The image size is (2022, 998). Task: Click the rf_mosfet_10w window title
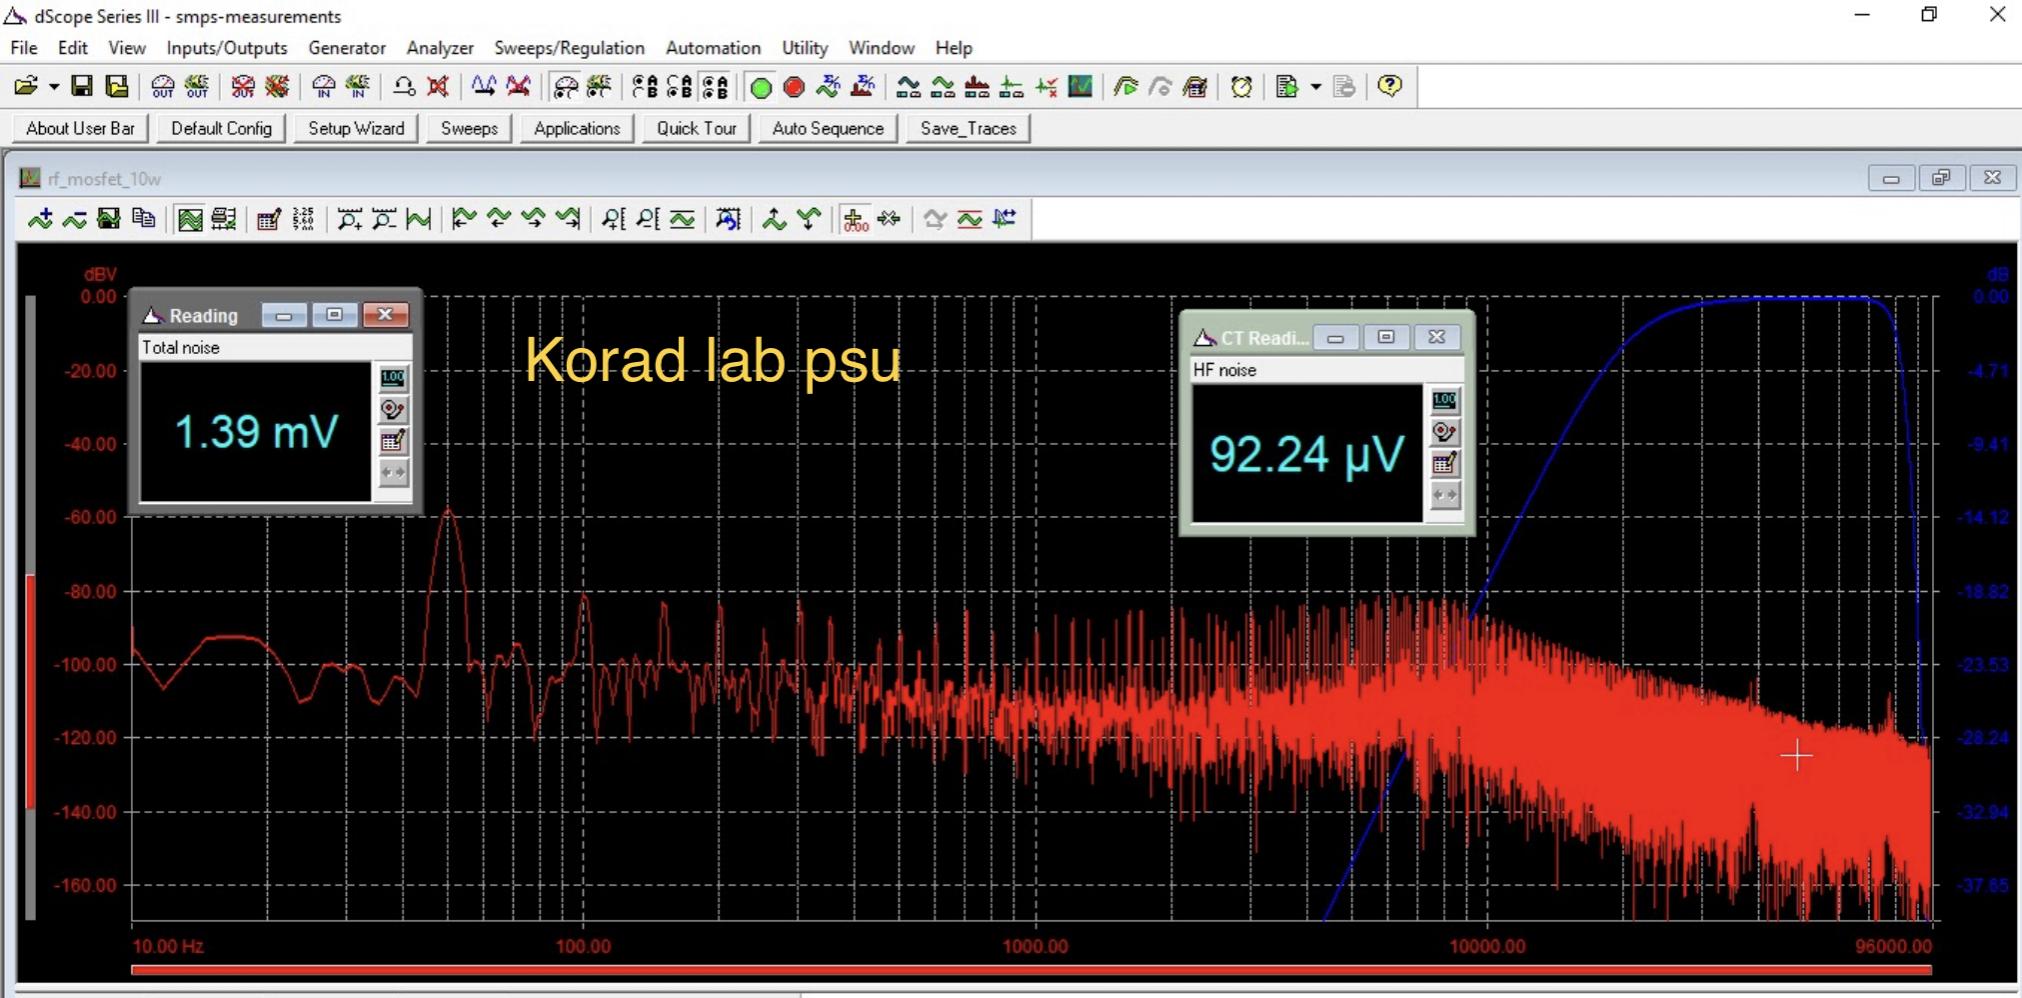(x=104, y=179)
